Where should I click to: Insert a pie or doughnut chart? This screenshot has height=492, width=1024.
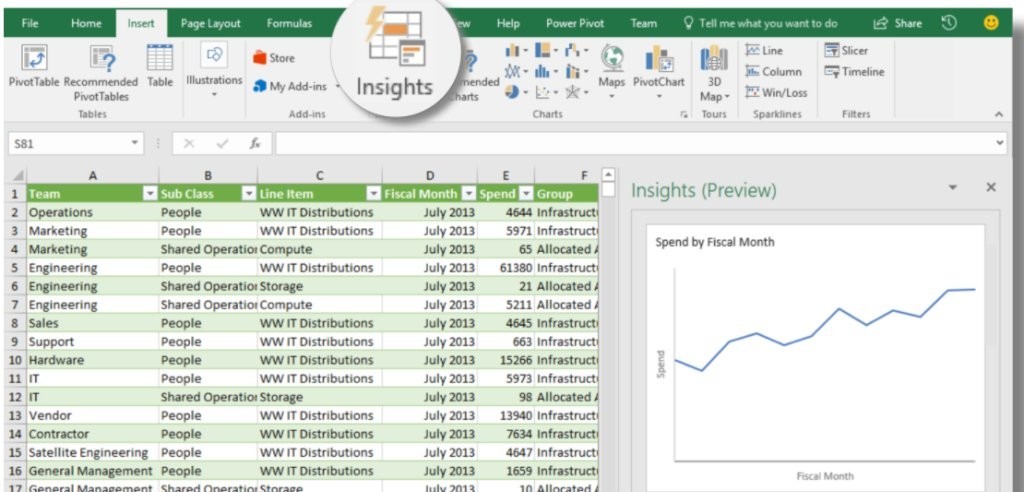click(515, 92)
